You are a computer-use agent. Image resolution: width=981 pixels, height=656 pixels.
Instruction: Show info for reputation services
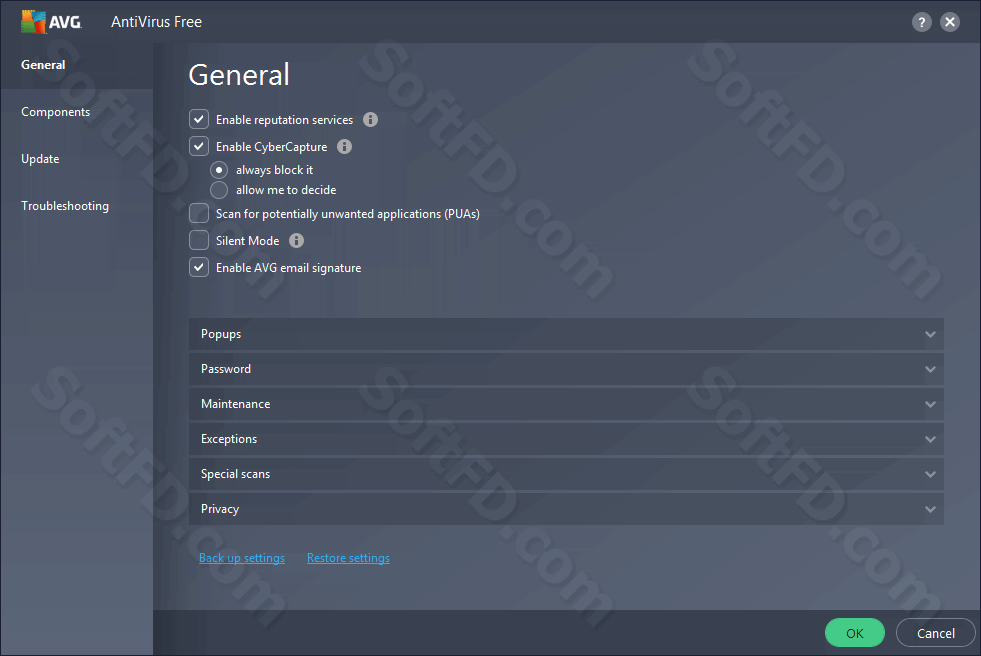(x=370, y=119)
